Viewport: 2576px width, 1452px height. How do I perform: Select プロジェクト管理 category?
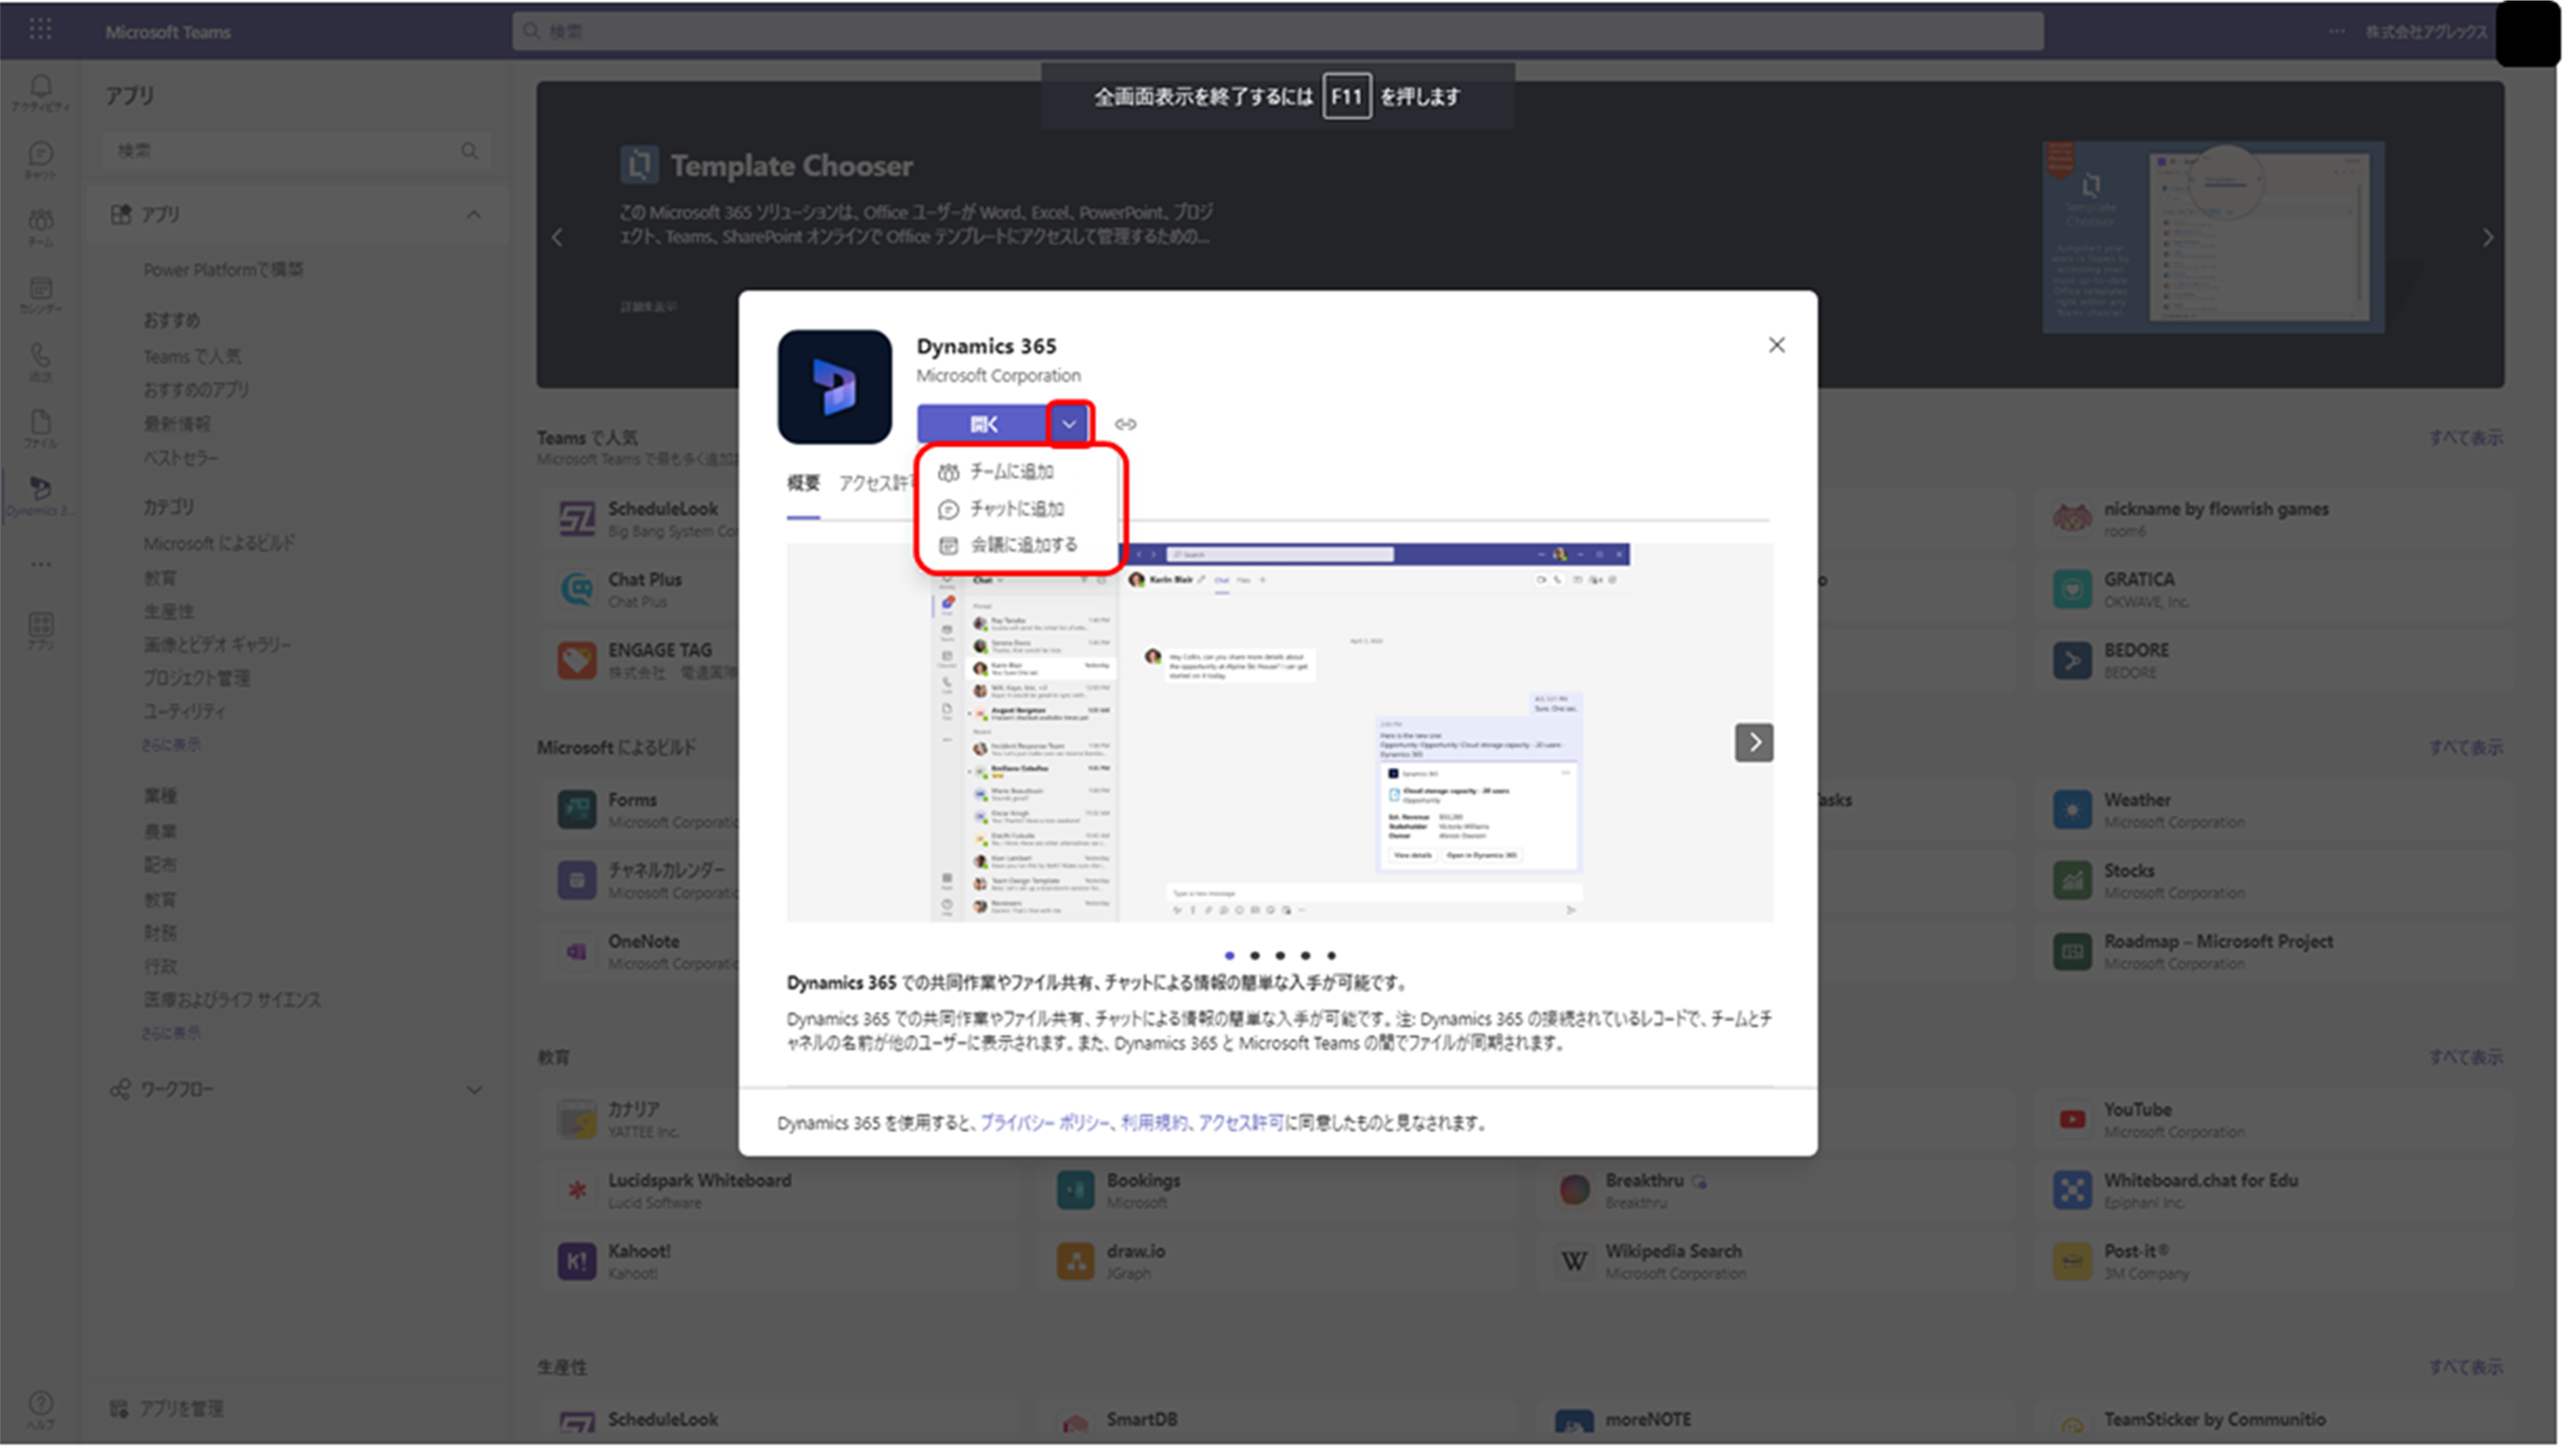[x=196, y=678]
